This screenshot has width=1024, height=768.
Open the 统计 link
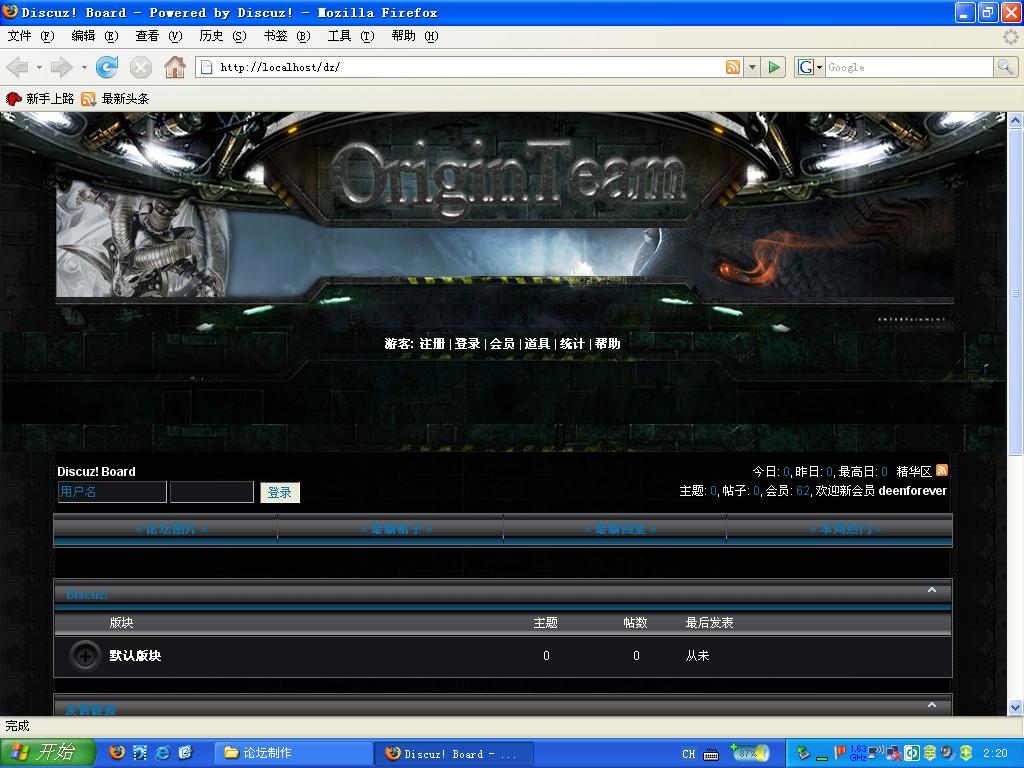[x=572, y=344]
